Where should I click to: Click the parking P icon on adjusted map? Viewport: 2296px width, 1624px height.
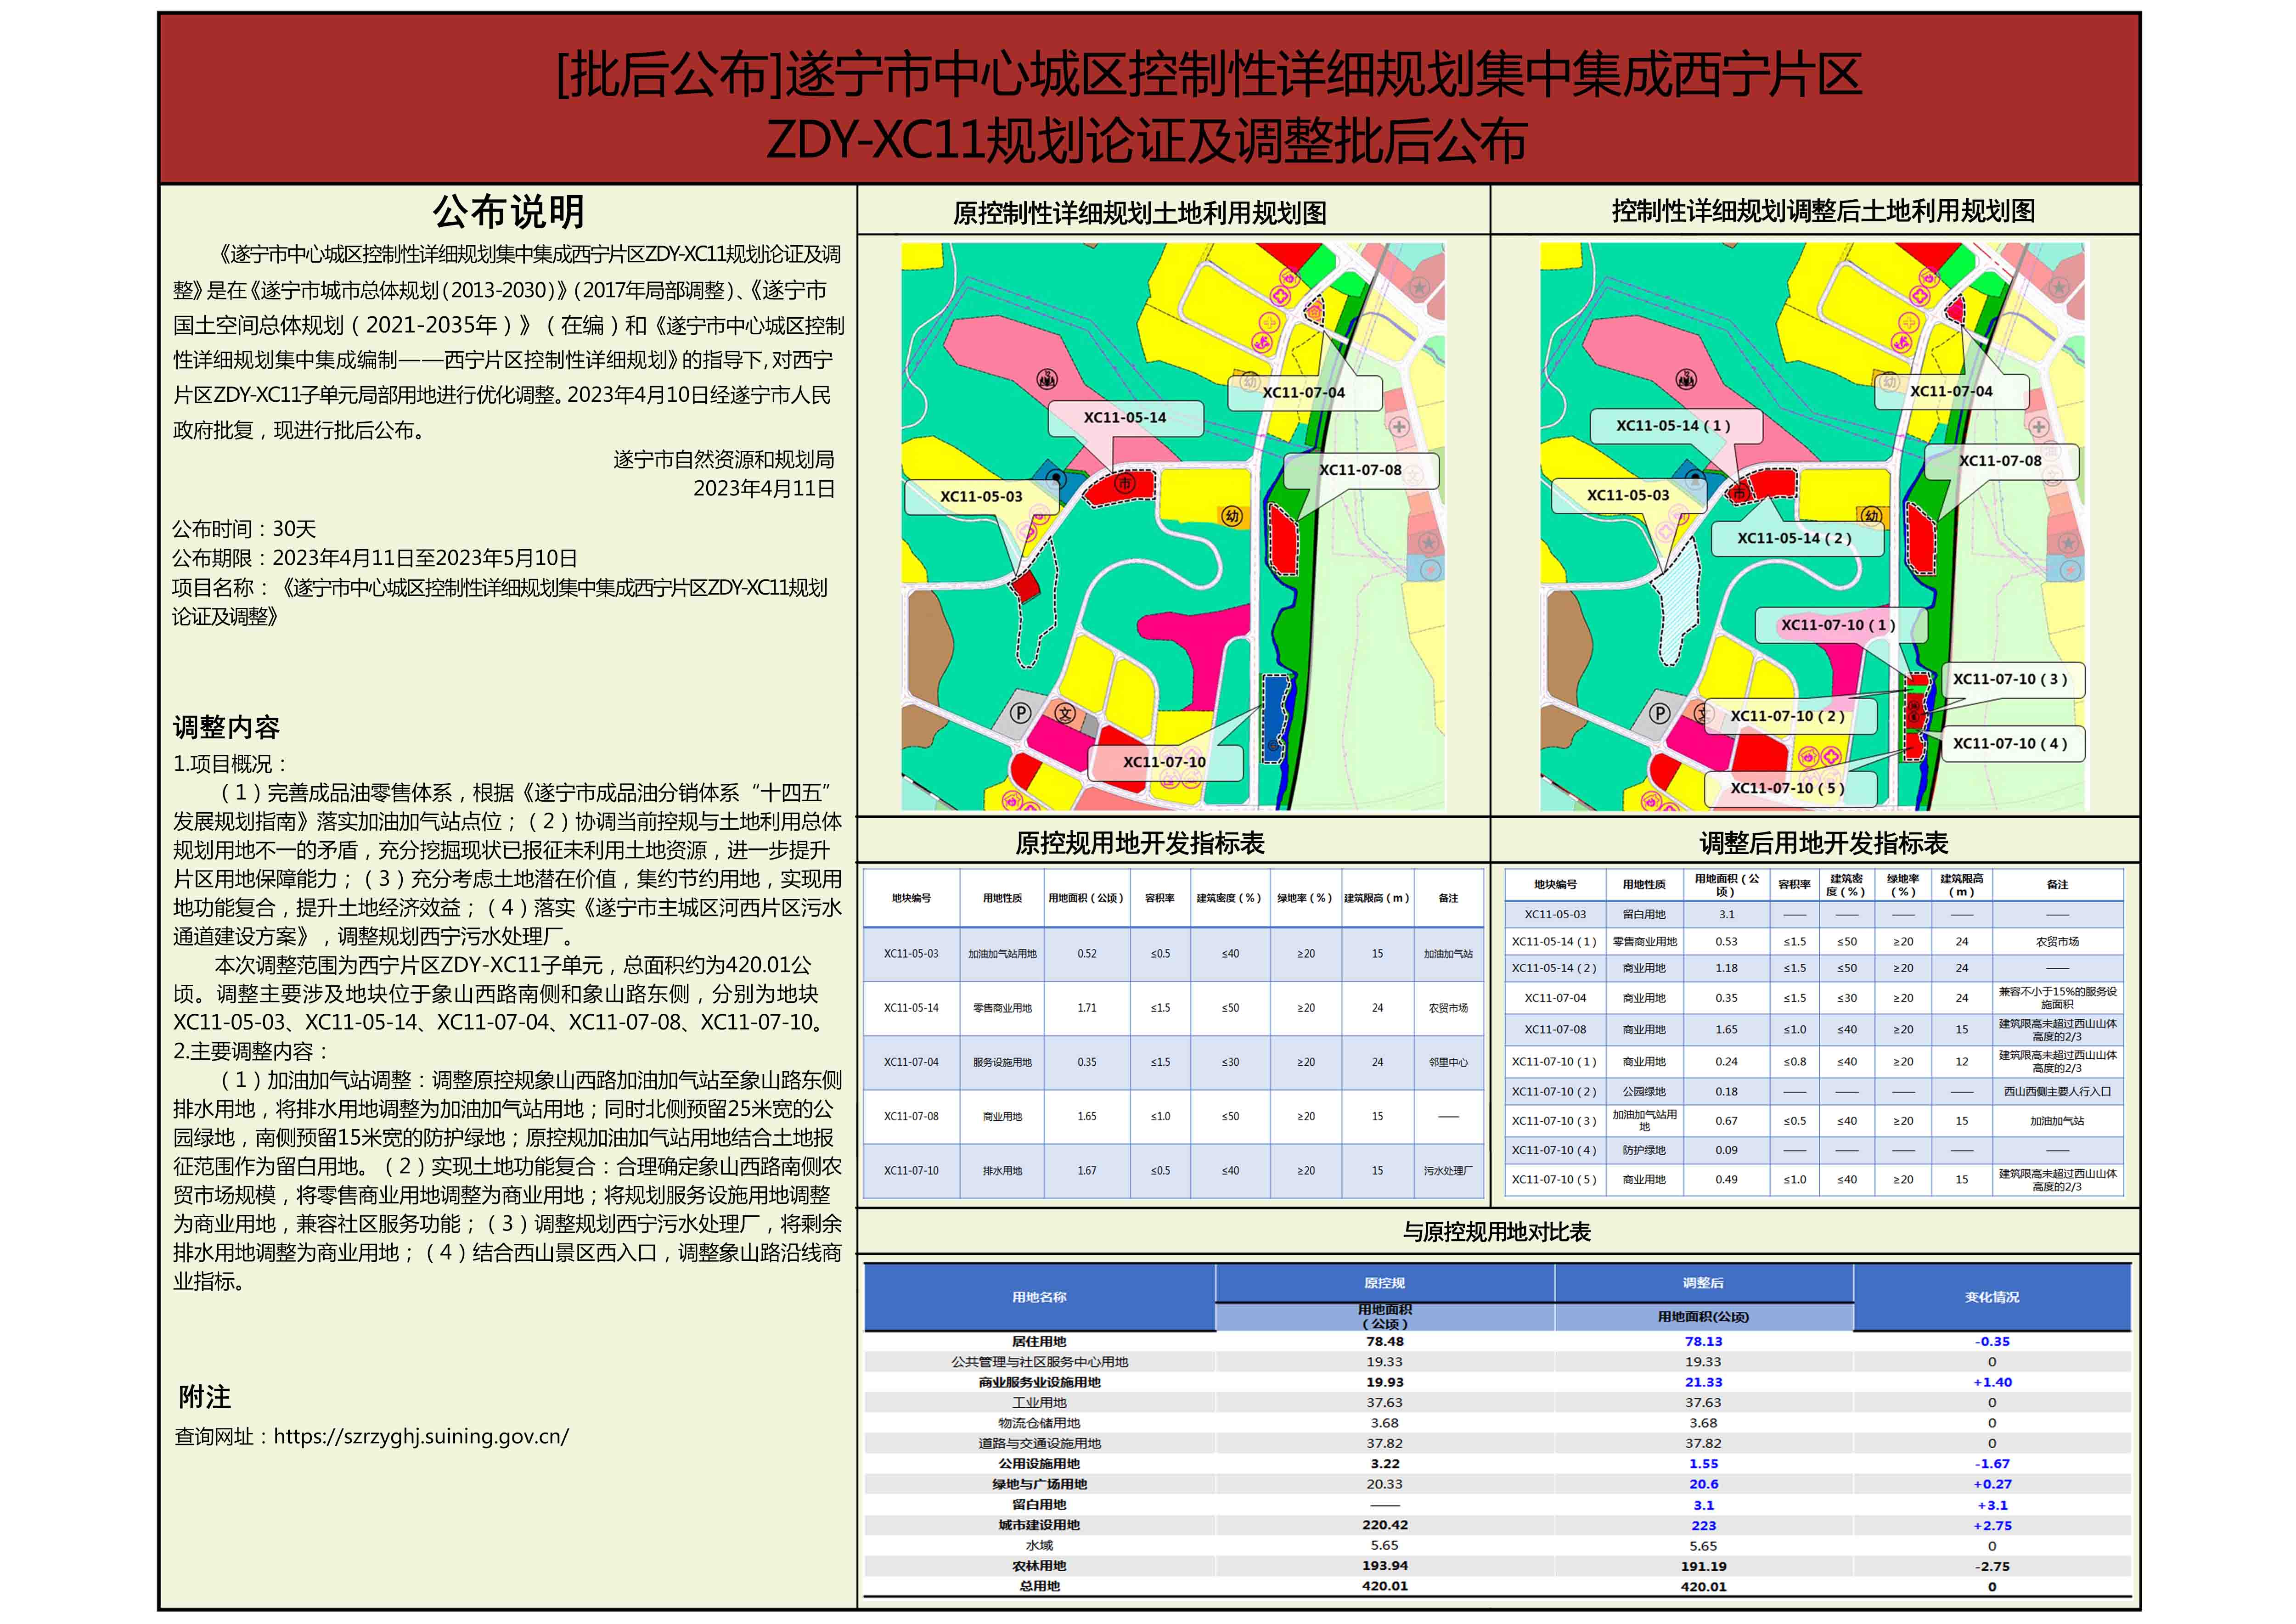click(x=1659, y=713)
